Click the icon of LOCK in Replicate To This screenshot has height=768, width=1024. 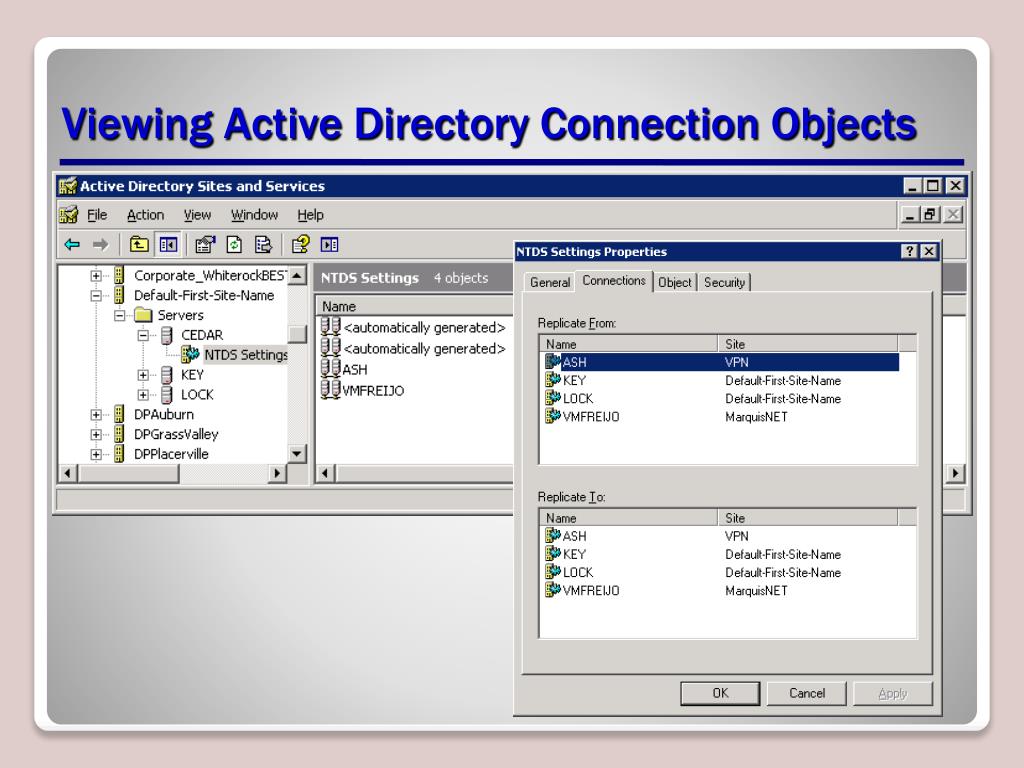pos(552,572)
